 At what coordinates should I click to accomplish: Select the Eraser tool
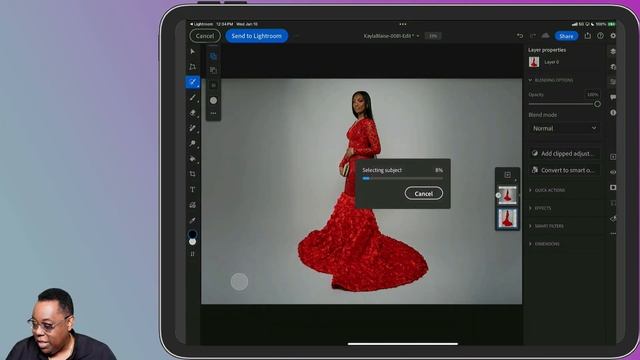point(193,113)
